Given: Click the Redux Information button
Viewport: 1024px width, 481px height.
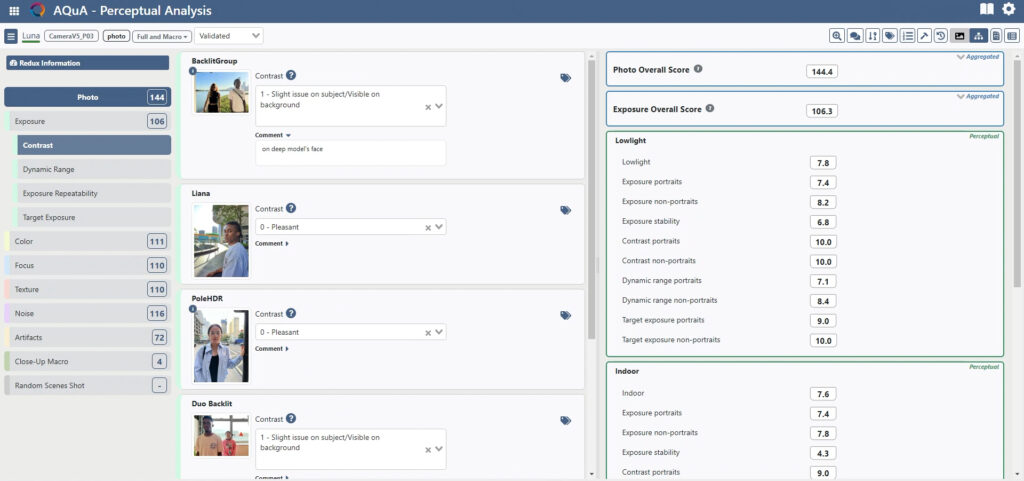Looking at the screenshot, I should 87,63.
